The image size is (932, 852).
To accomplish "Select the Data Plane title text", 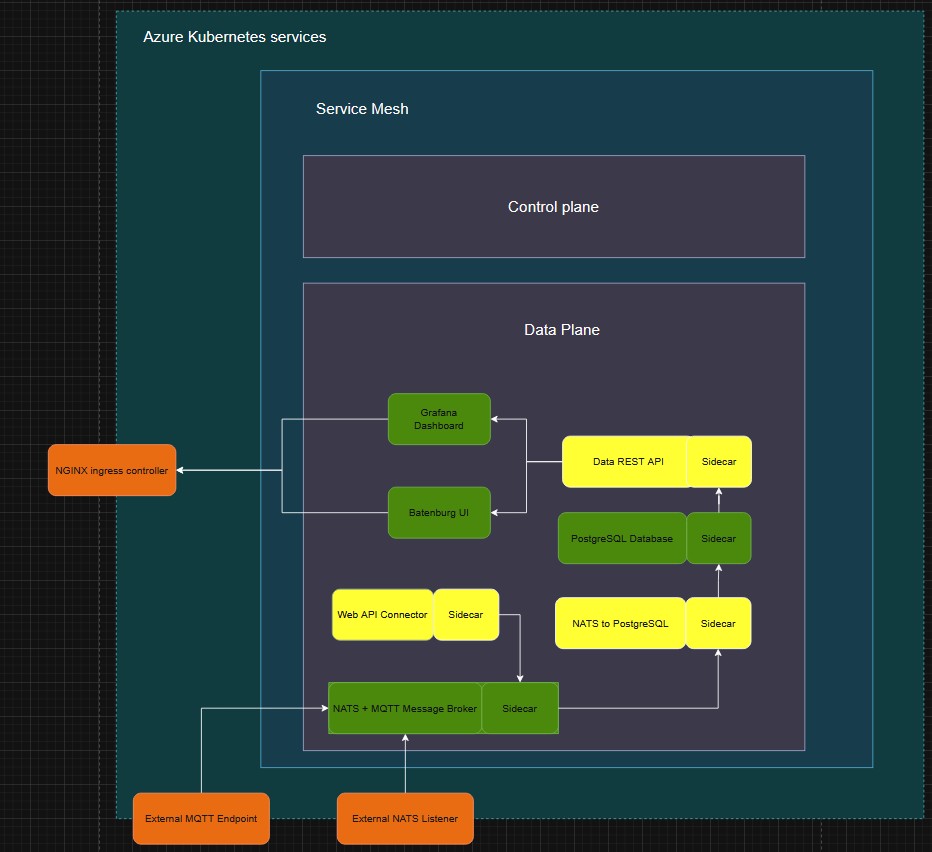I will pyautogui.click(x=562, y=329).
